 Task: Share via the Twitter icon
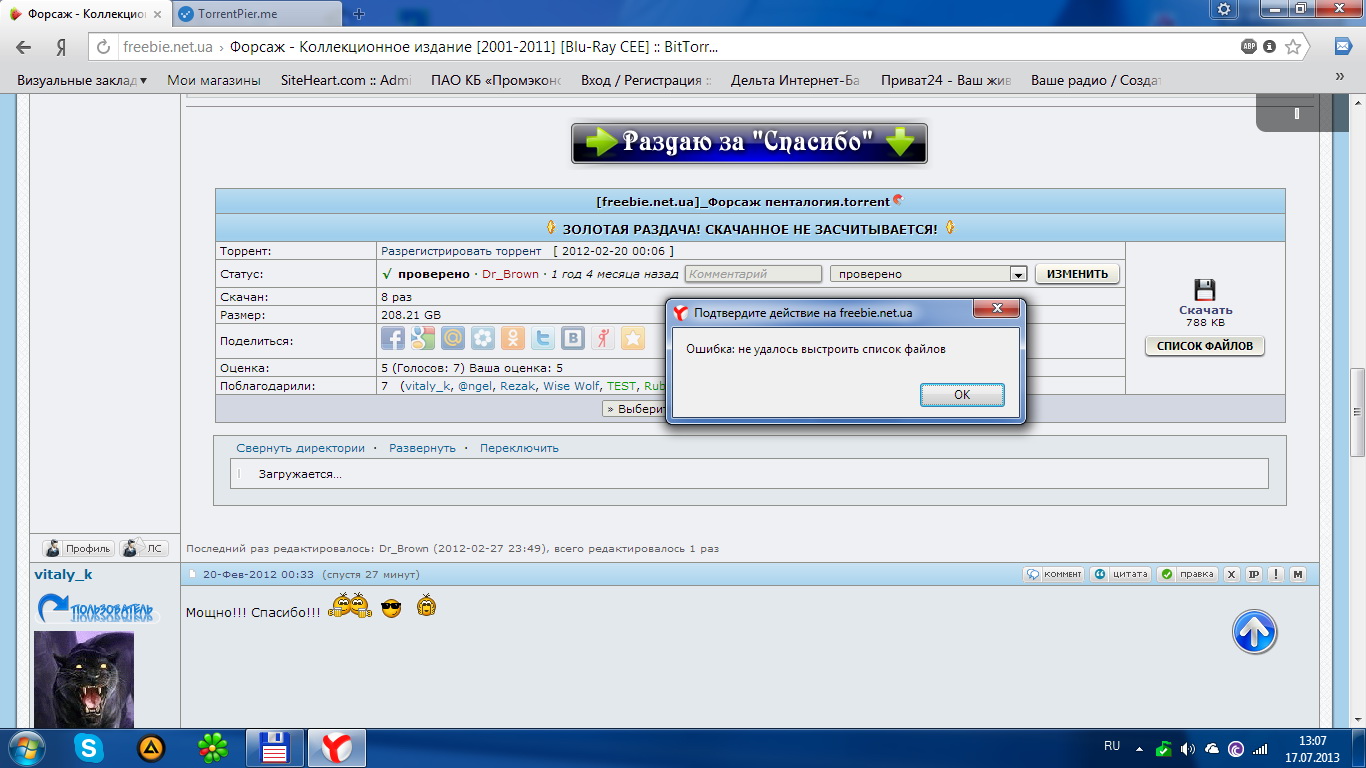click(543, 339)
